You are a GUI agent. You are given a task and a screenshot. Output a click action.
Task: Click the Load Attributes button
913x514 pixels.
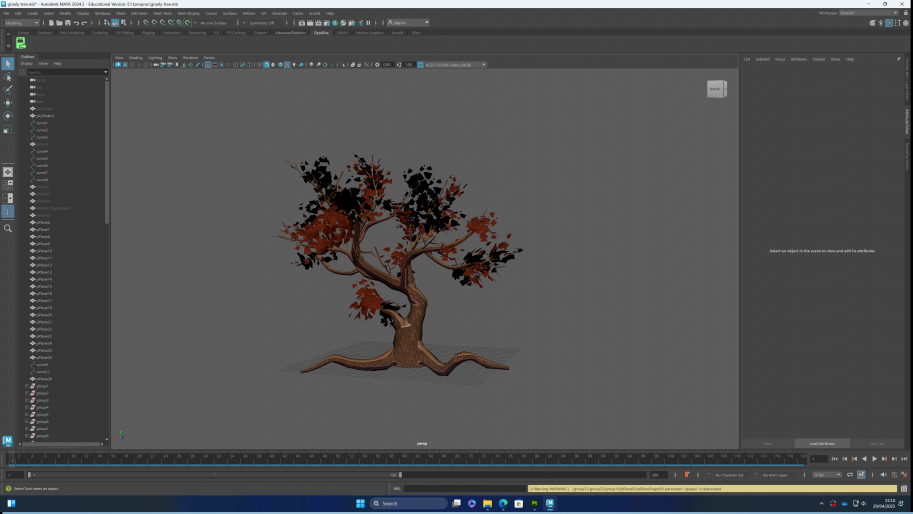click(822, 443)
